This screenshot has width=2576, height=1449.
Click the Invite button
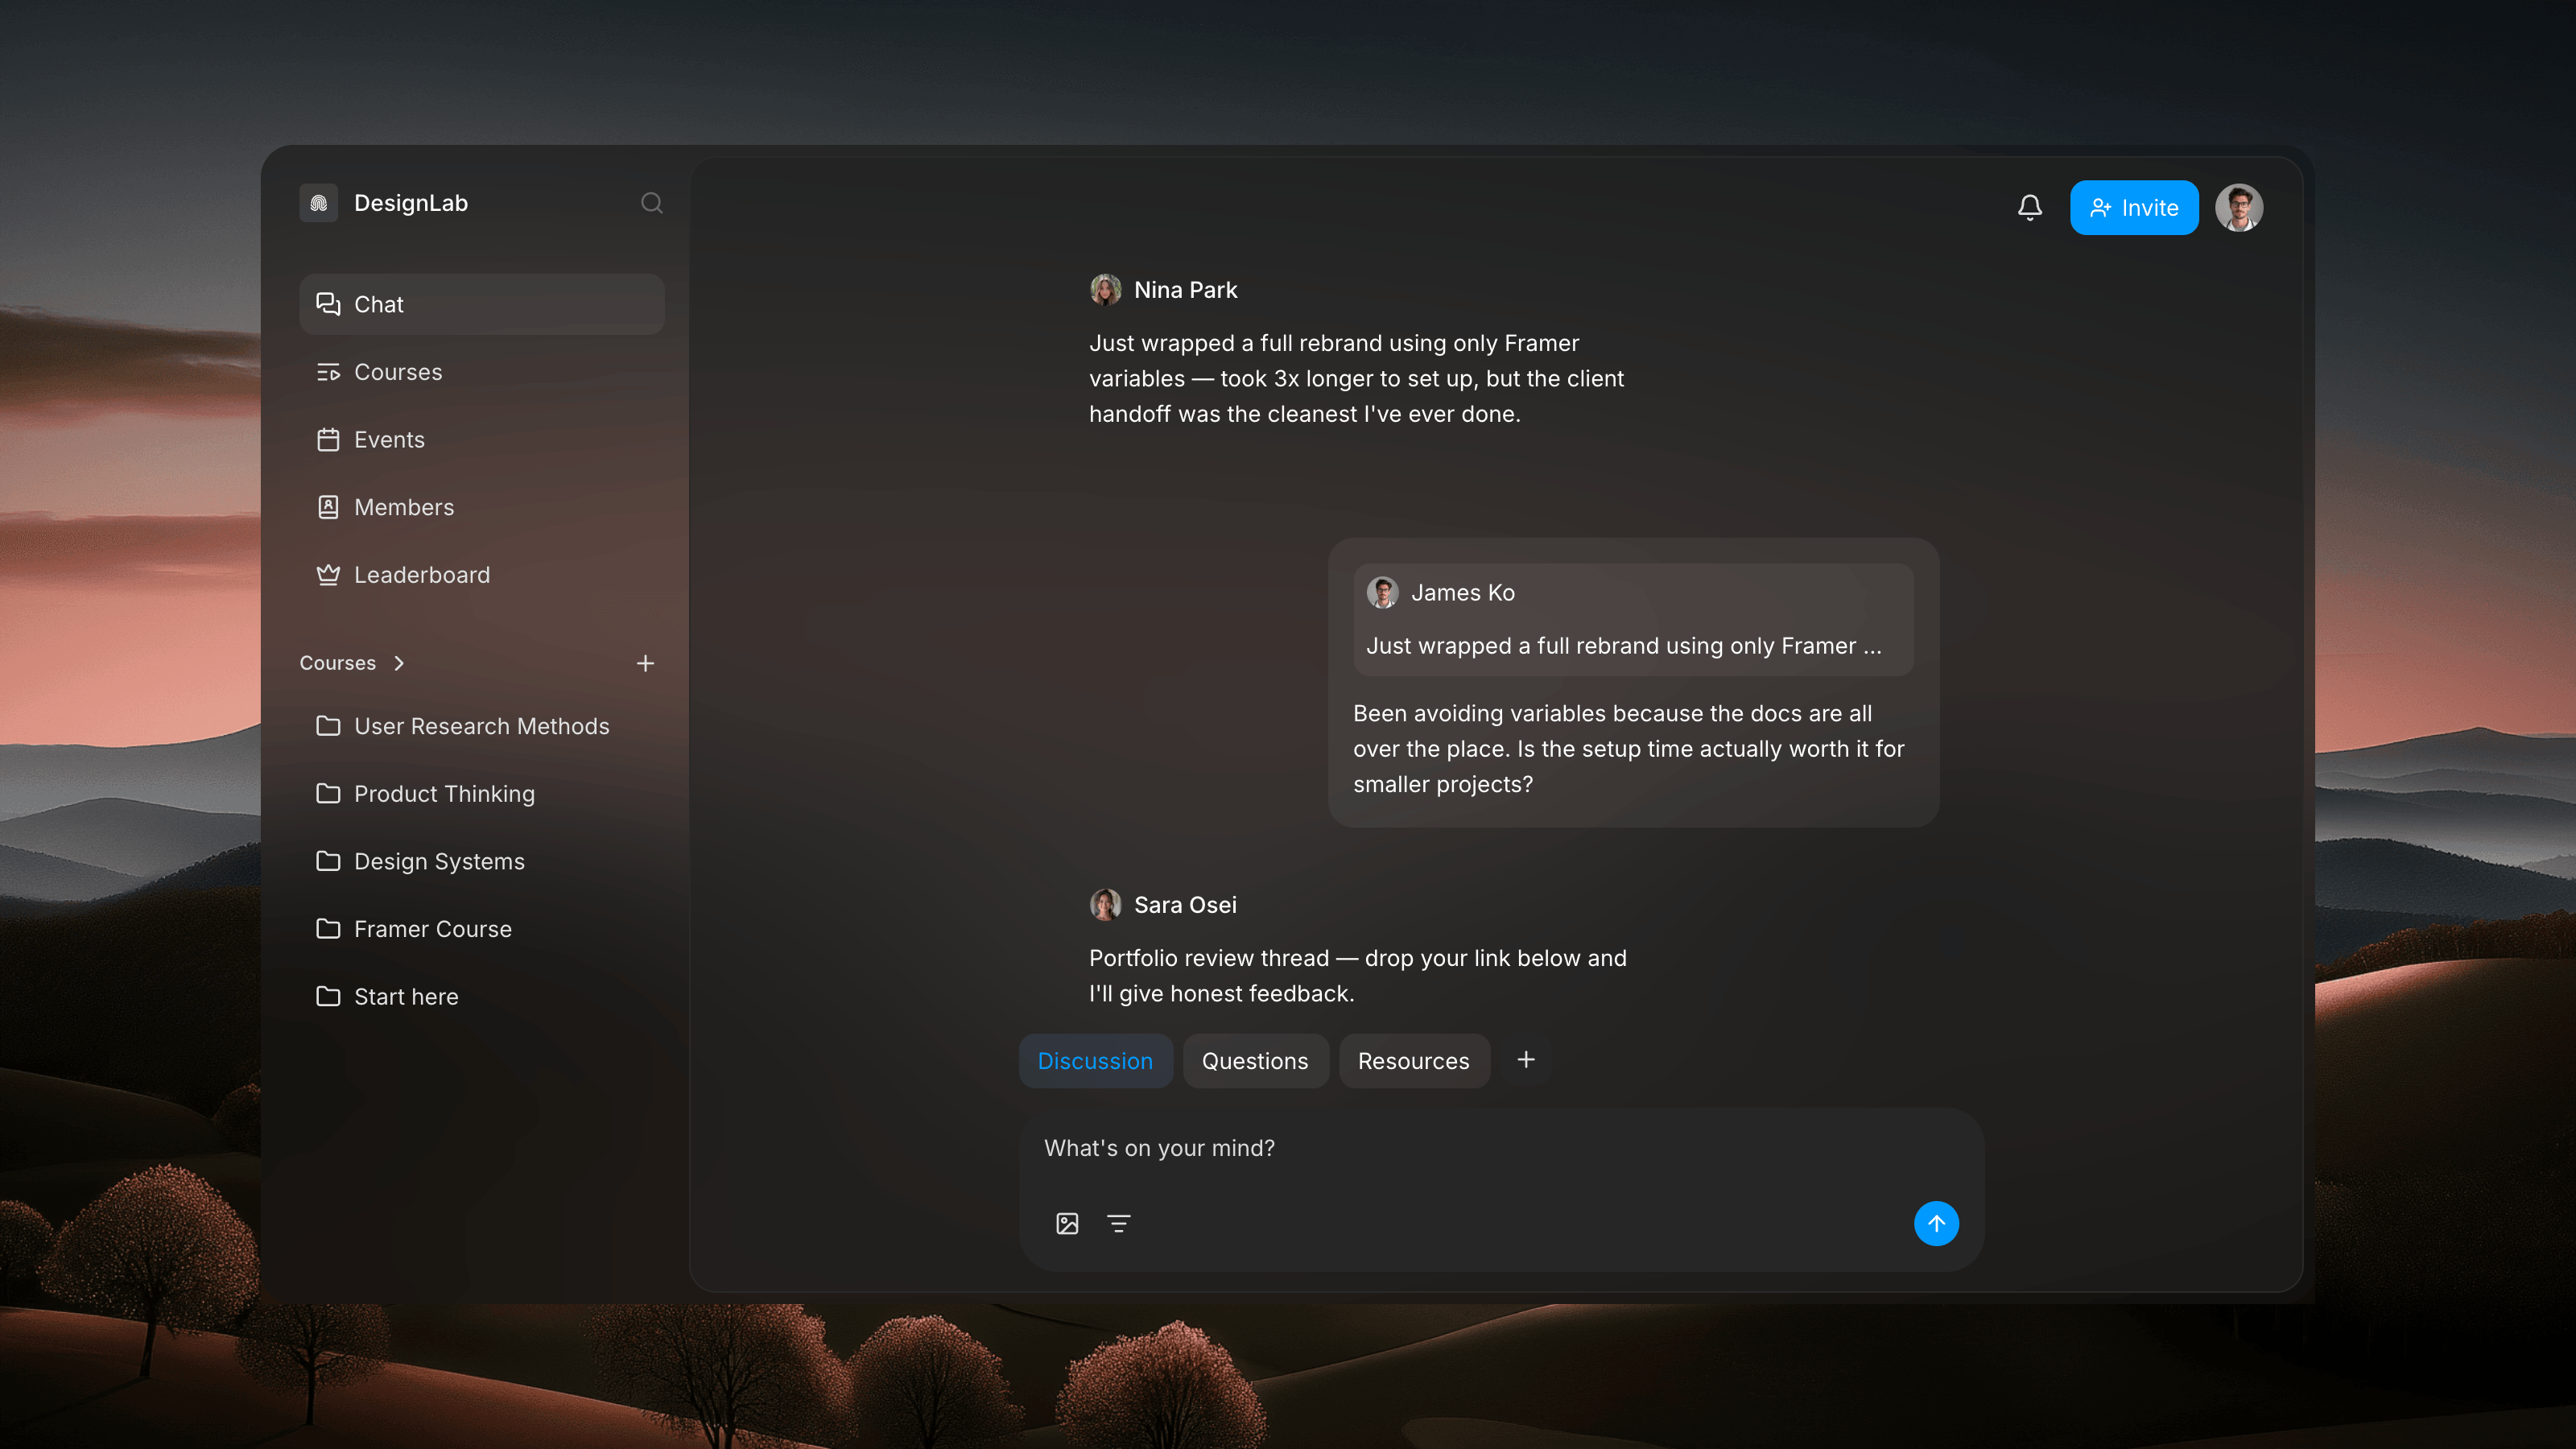2133,207
